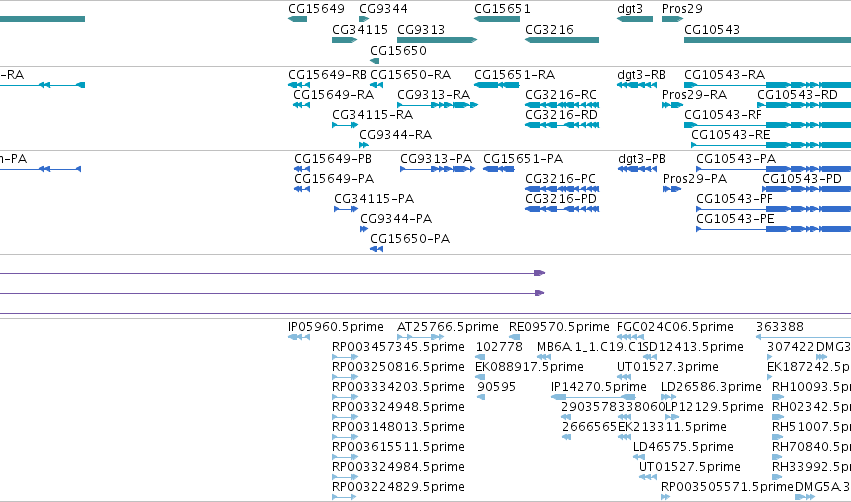Open transcript CG15650-RA
This screenshot has height=502, width=851.
411,75
